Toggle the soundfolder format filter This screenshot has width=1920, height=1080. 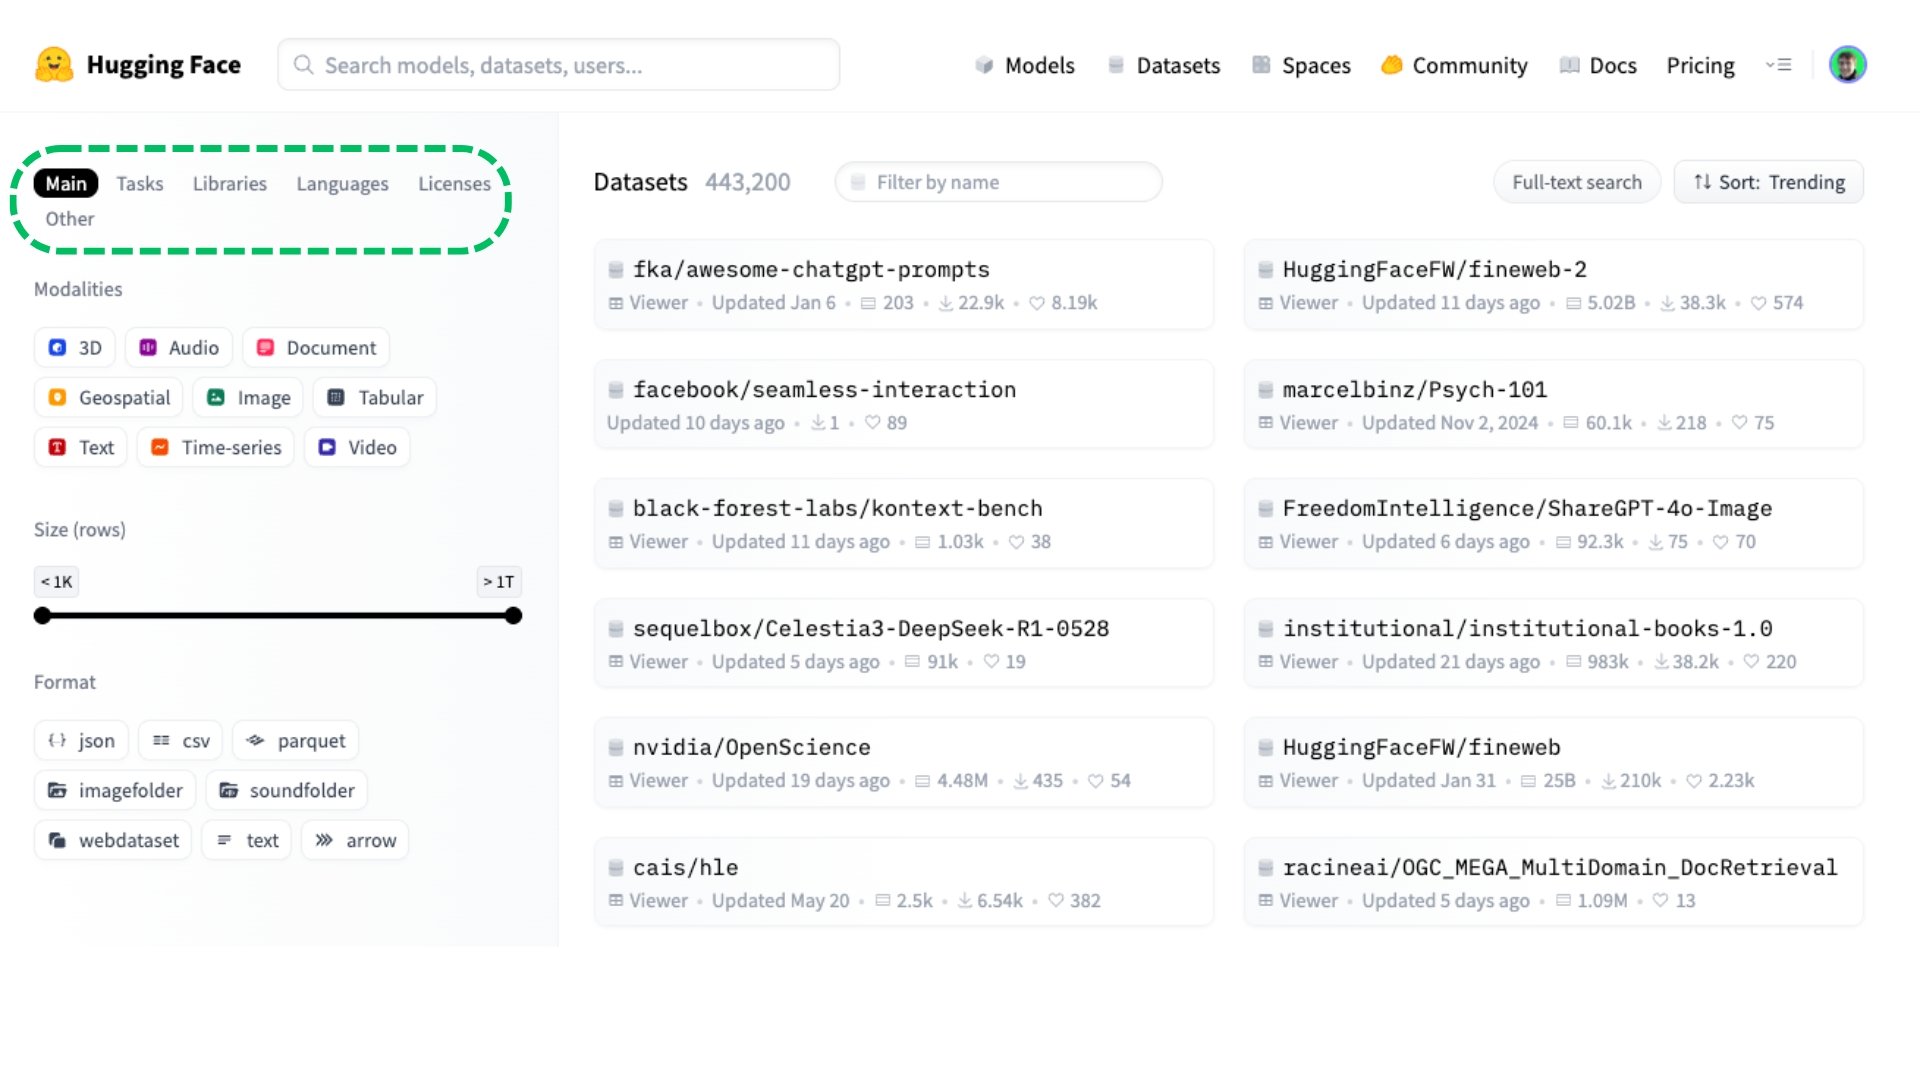click(287, 790)
